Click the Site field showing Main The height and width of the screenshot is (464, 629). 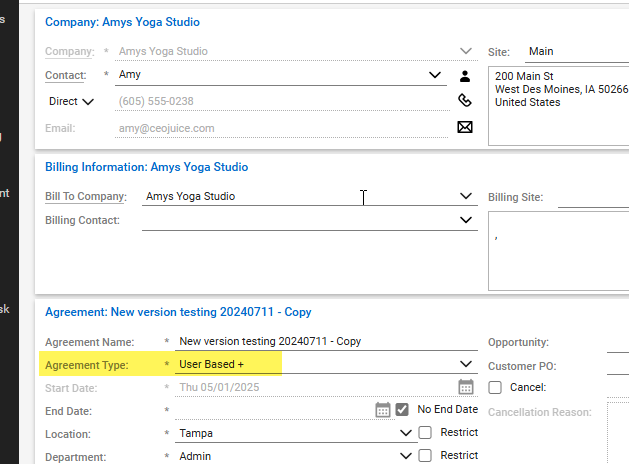point(570,51)
